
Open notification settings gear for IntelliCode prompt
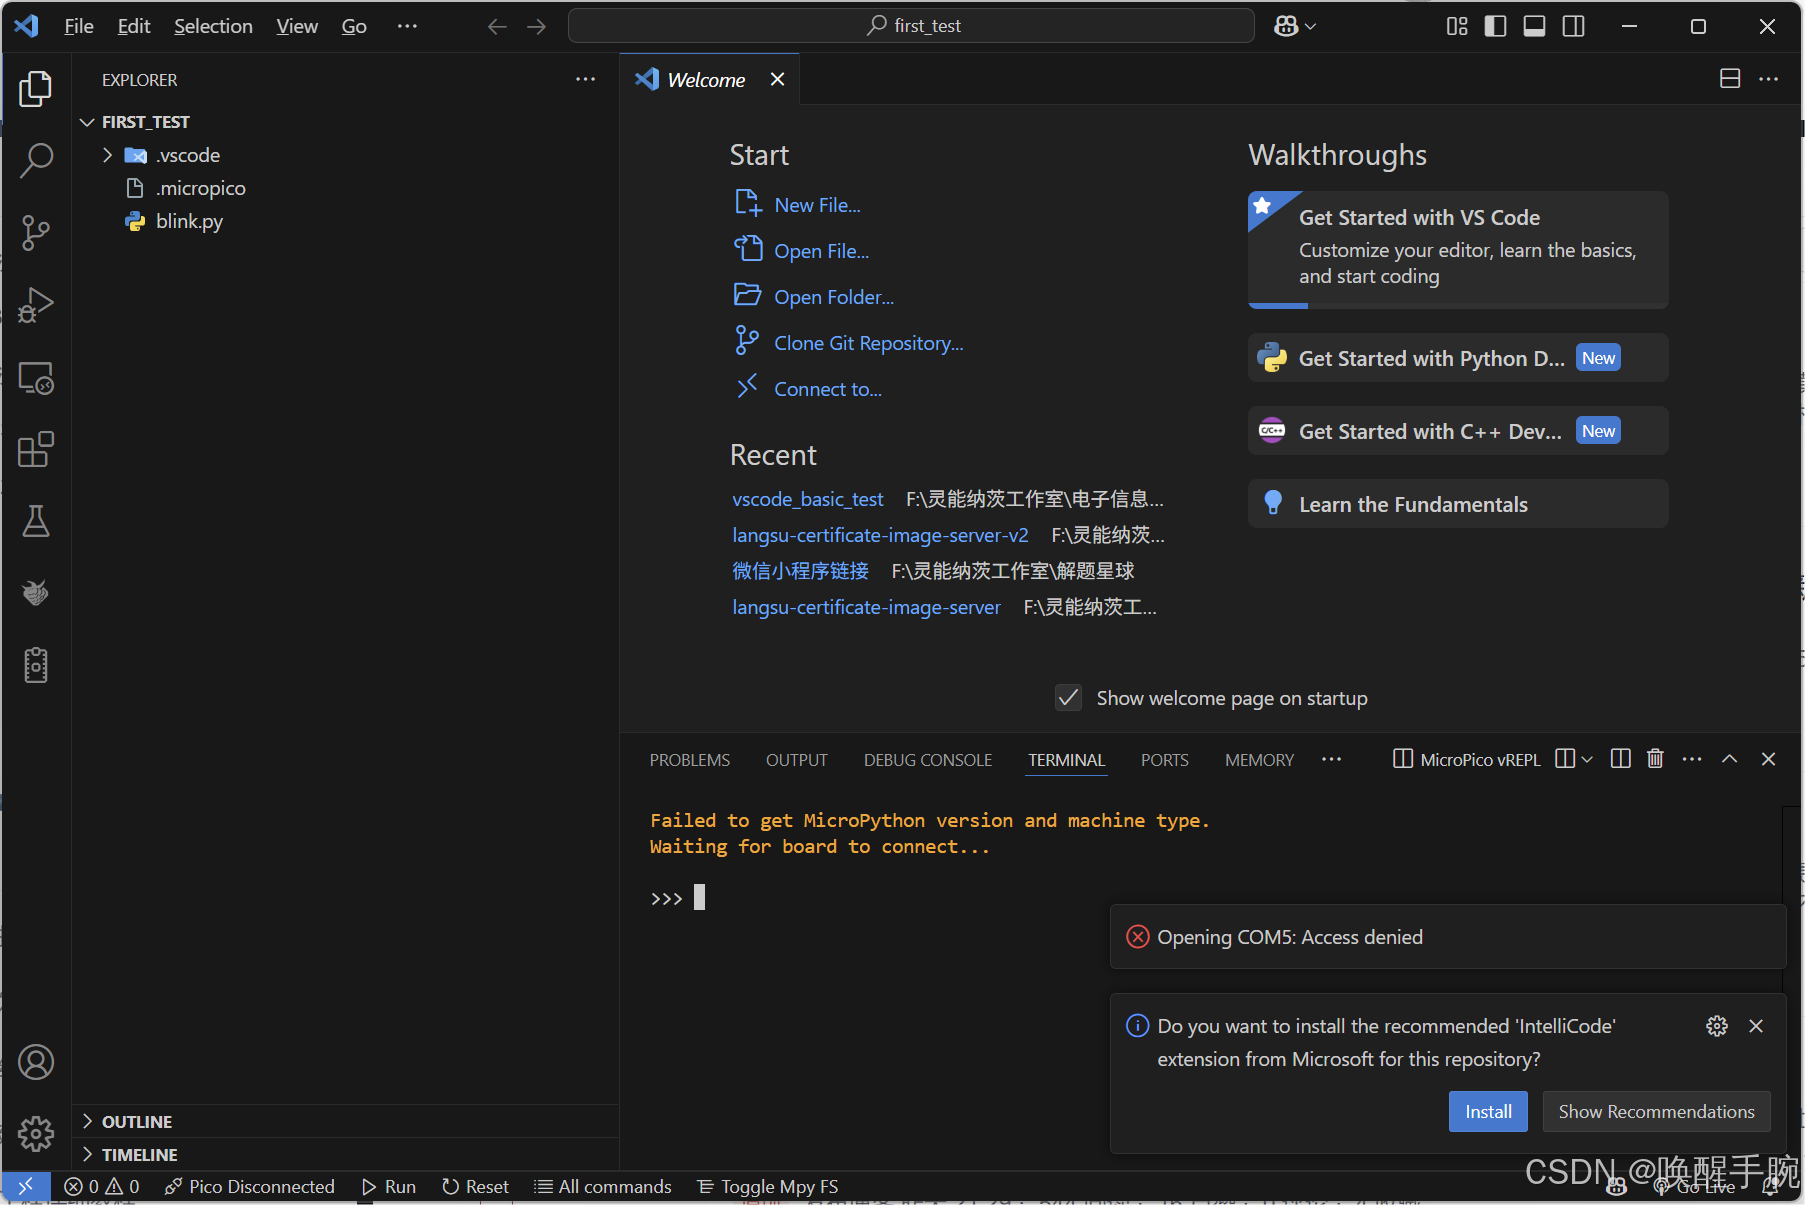tap(1717, 1026)
